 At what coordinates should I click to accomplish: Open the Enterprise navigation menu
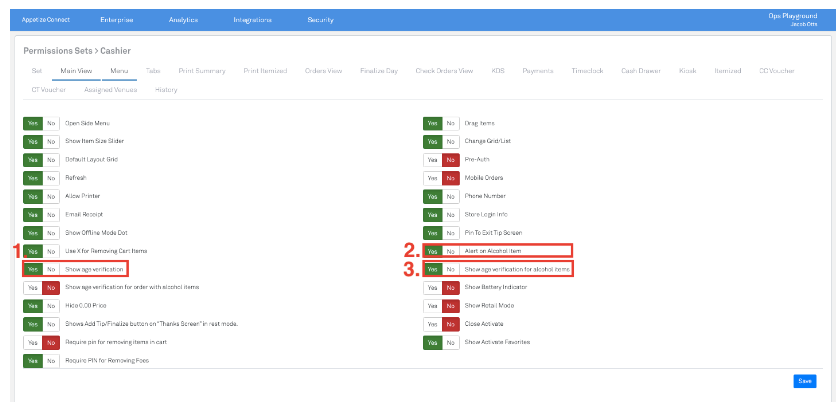coord(117,20)
